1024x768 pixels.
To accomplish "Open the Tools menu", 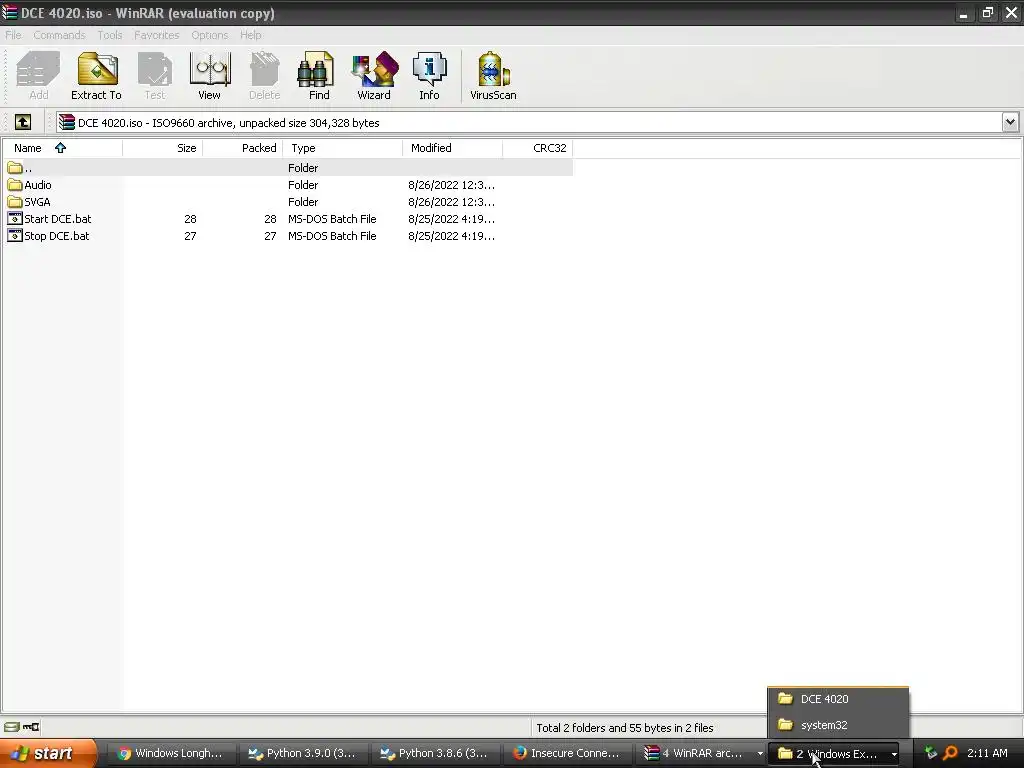I will [x=110, y=35].
